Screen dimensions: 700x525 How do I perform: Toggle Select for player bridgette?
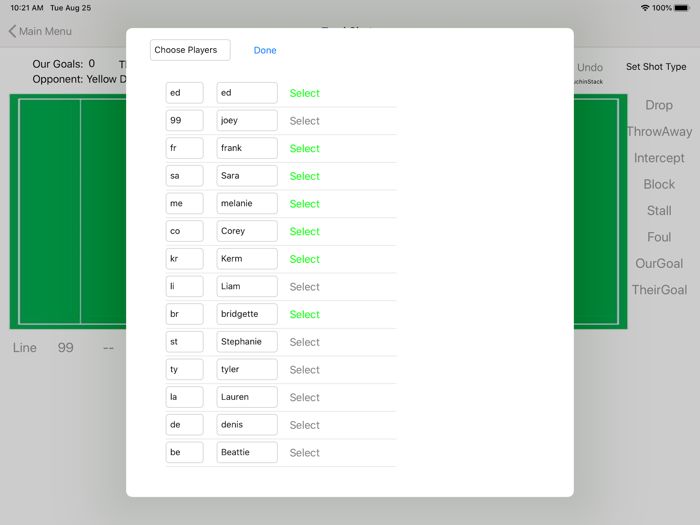[x=304, y=315]
